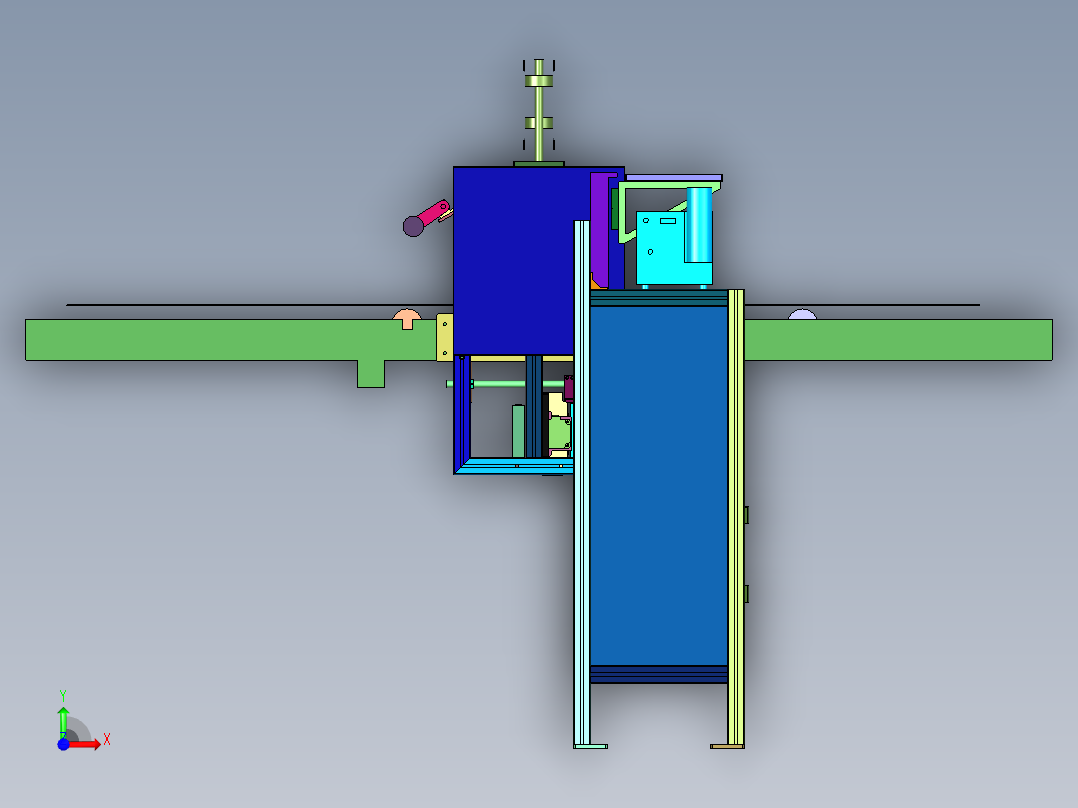Screen dimensions: 1078x808
Task: Select the peach mushroom-shaped part on left beam
Action: [x=407, y=319]
